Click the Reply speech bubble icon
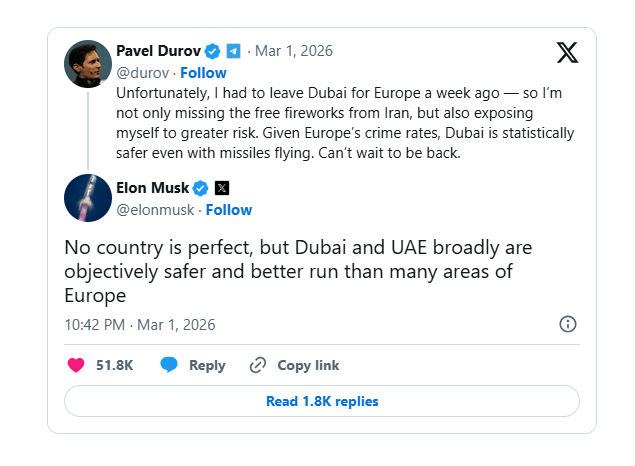Image resolution: width=635 pixels, height=466 pixels. (170, 365)
